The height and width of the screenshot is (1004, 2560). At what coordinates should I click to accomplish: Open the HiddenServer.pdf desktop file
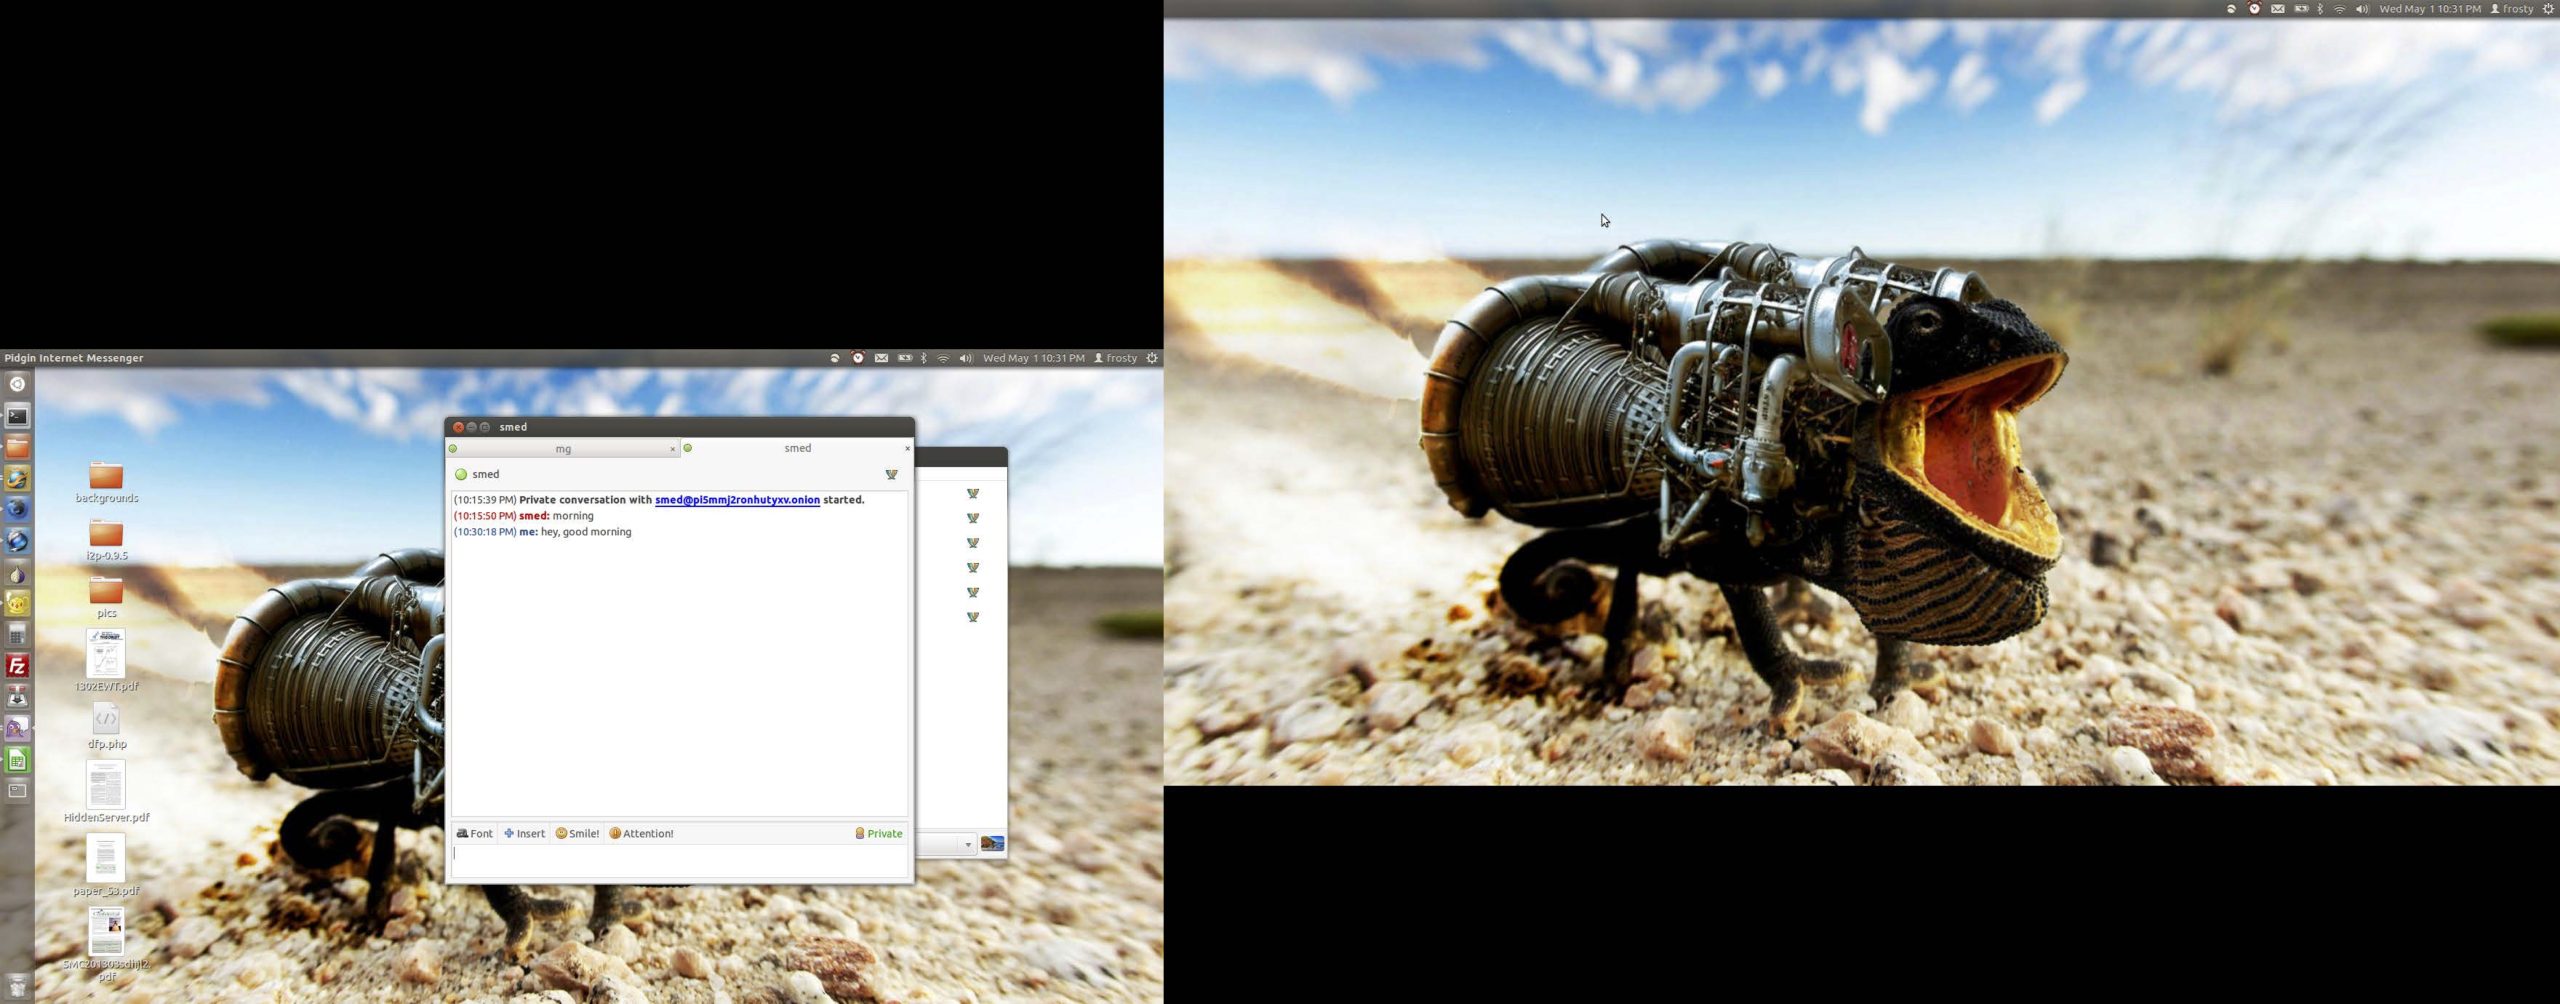coord(106,786)
